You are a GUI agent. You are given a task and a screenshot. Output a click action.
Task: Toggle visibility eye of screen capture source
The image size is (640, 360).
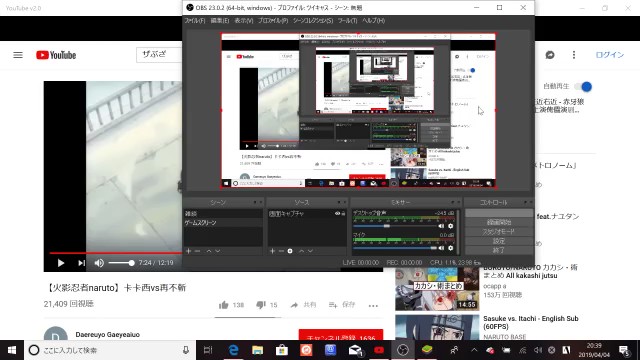337,213
